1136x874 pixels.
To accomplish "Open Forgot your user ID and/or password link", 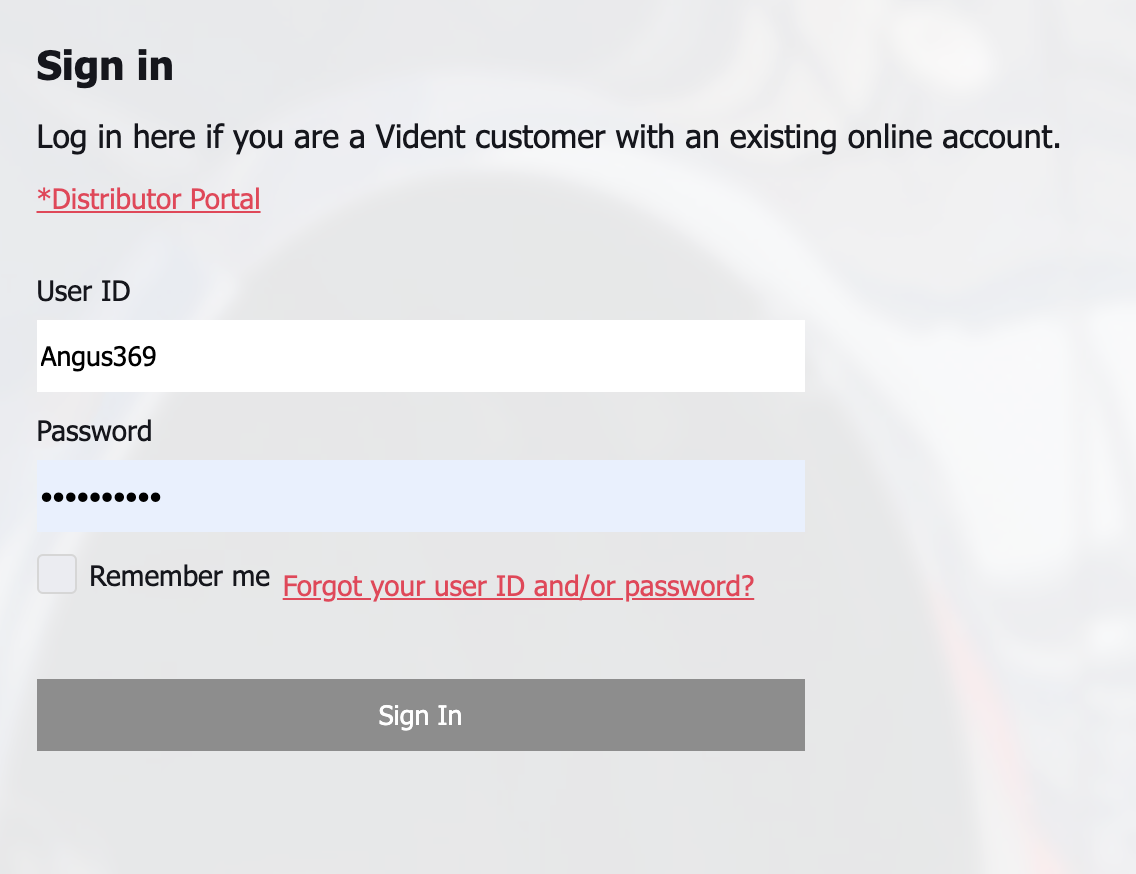I will (518, 586).
